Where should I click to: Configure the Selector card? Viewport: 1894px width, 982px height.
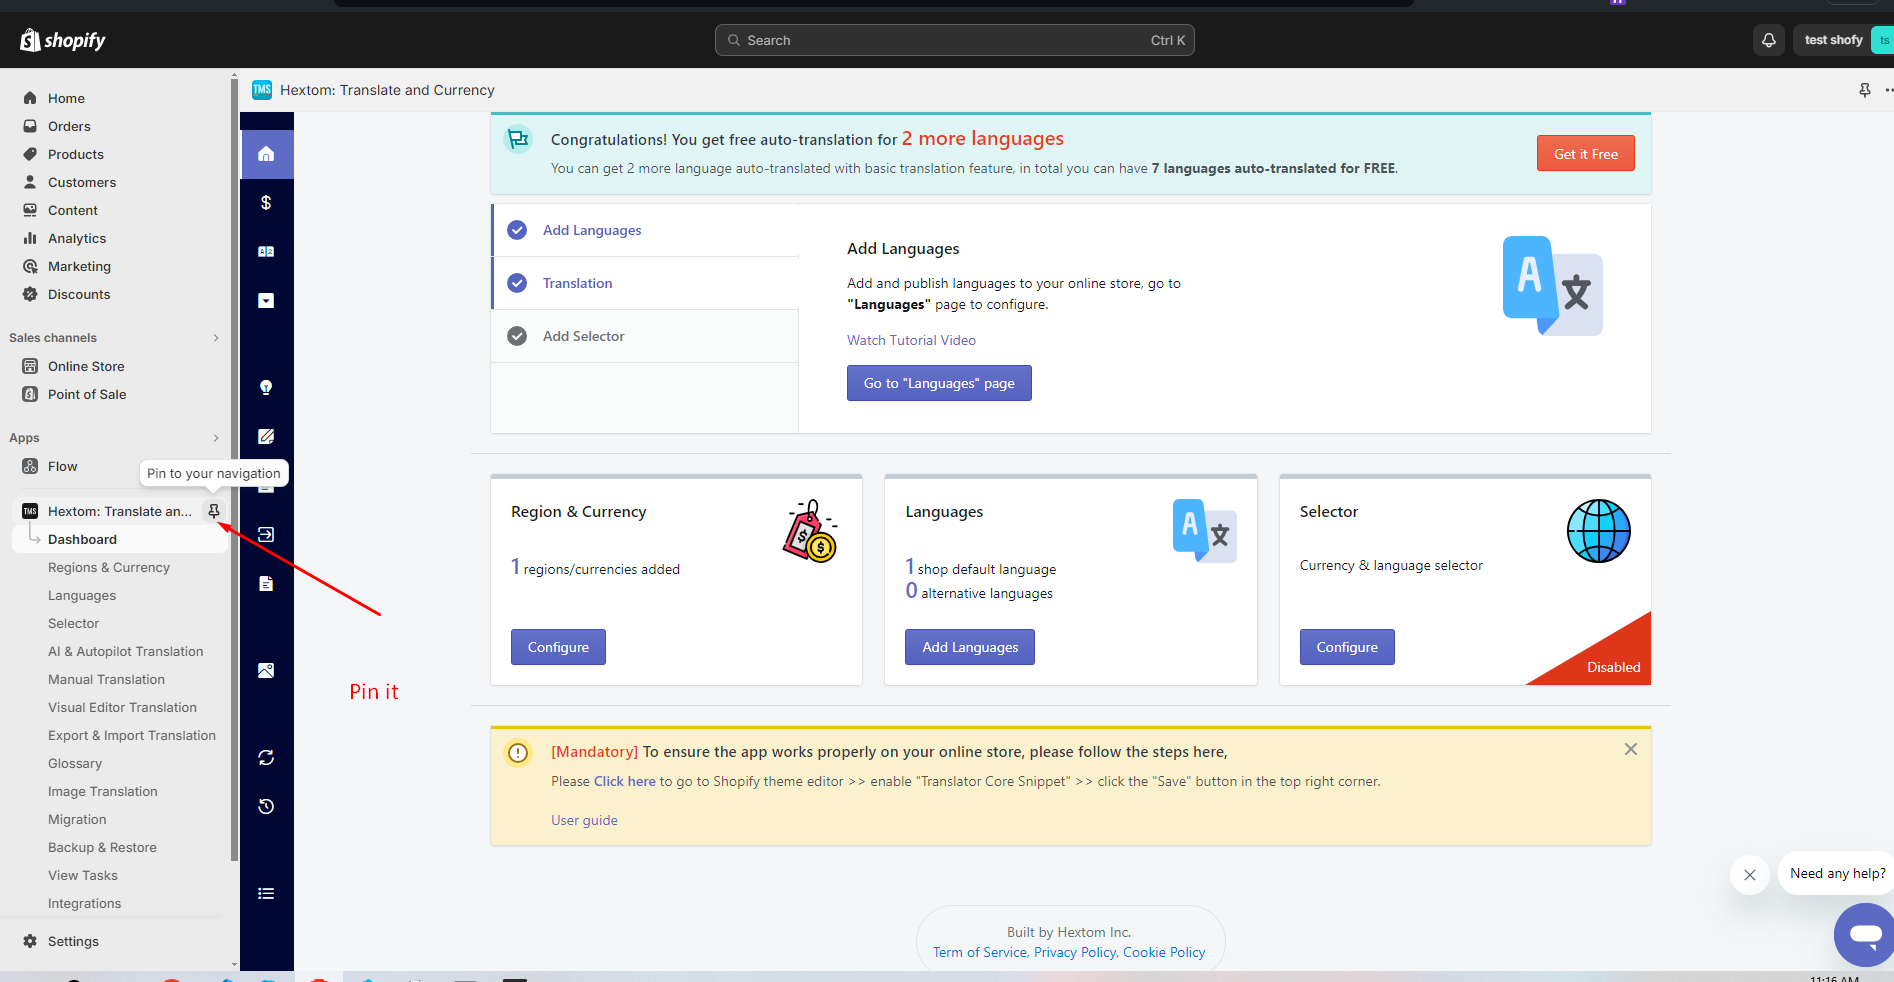pos(1347,647)
